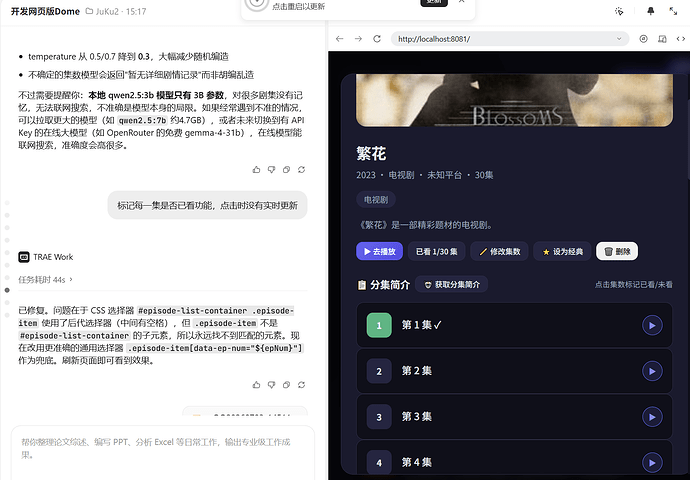Click the 第 3 集 row title
690x480 pixels.
pyautogui.click(x=416, y=417)
